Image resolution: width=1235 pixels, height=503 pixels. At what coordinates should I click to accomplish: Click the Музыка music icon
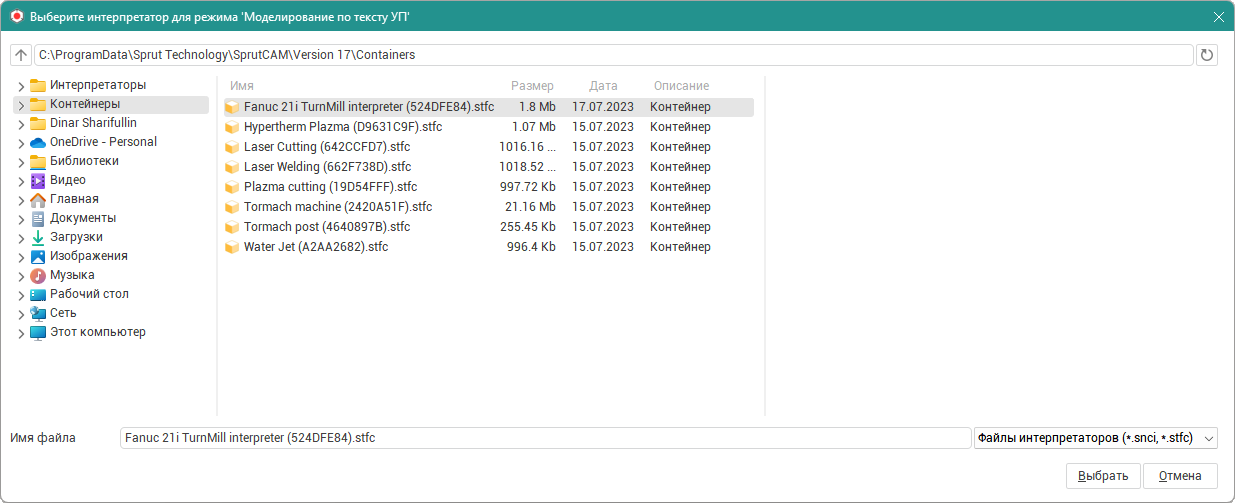(38, 276)
